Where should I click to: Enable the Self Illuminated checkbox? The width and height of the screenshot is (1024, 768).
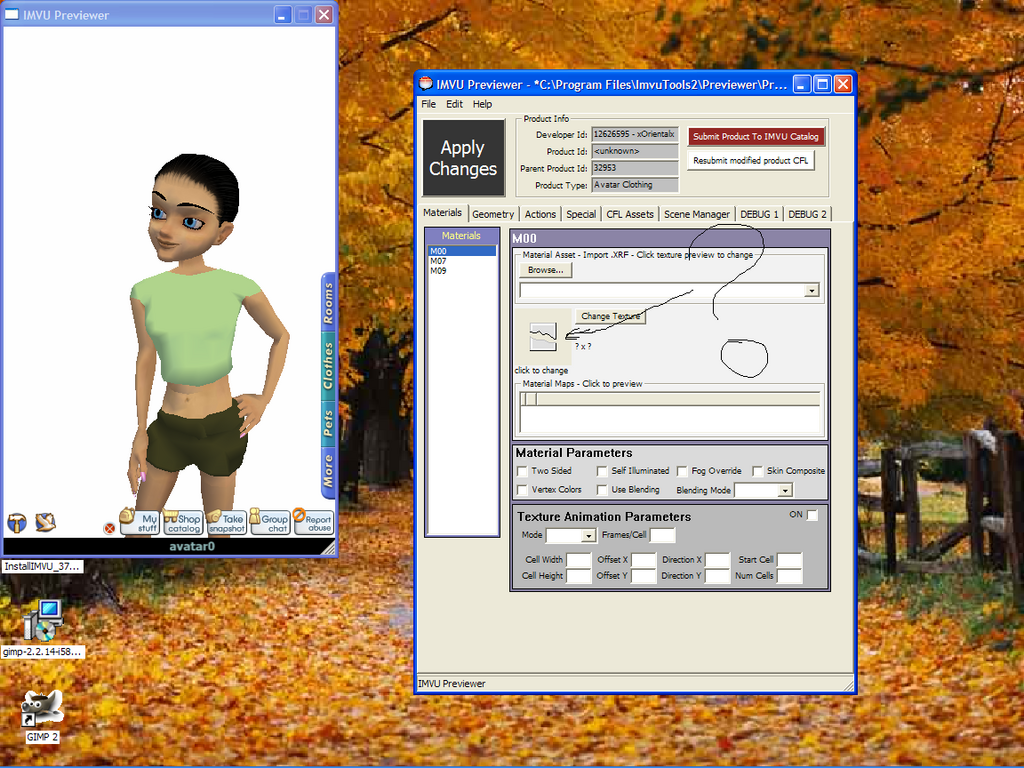click(601, 471)
